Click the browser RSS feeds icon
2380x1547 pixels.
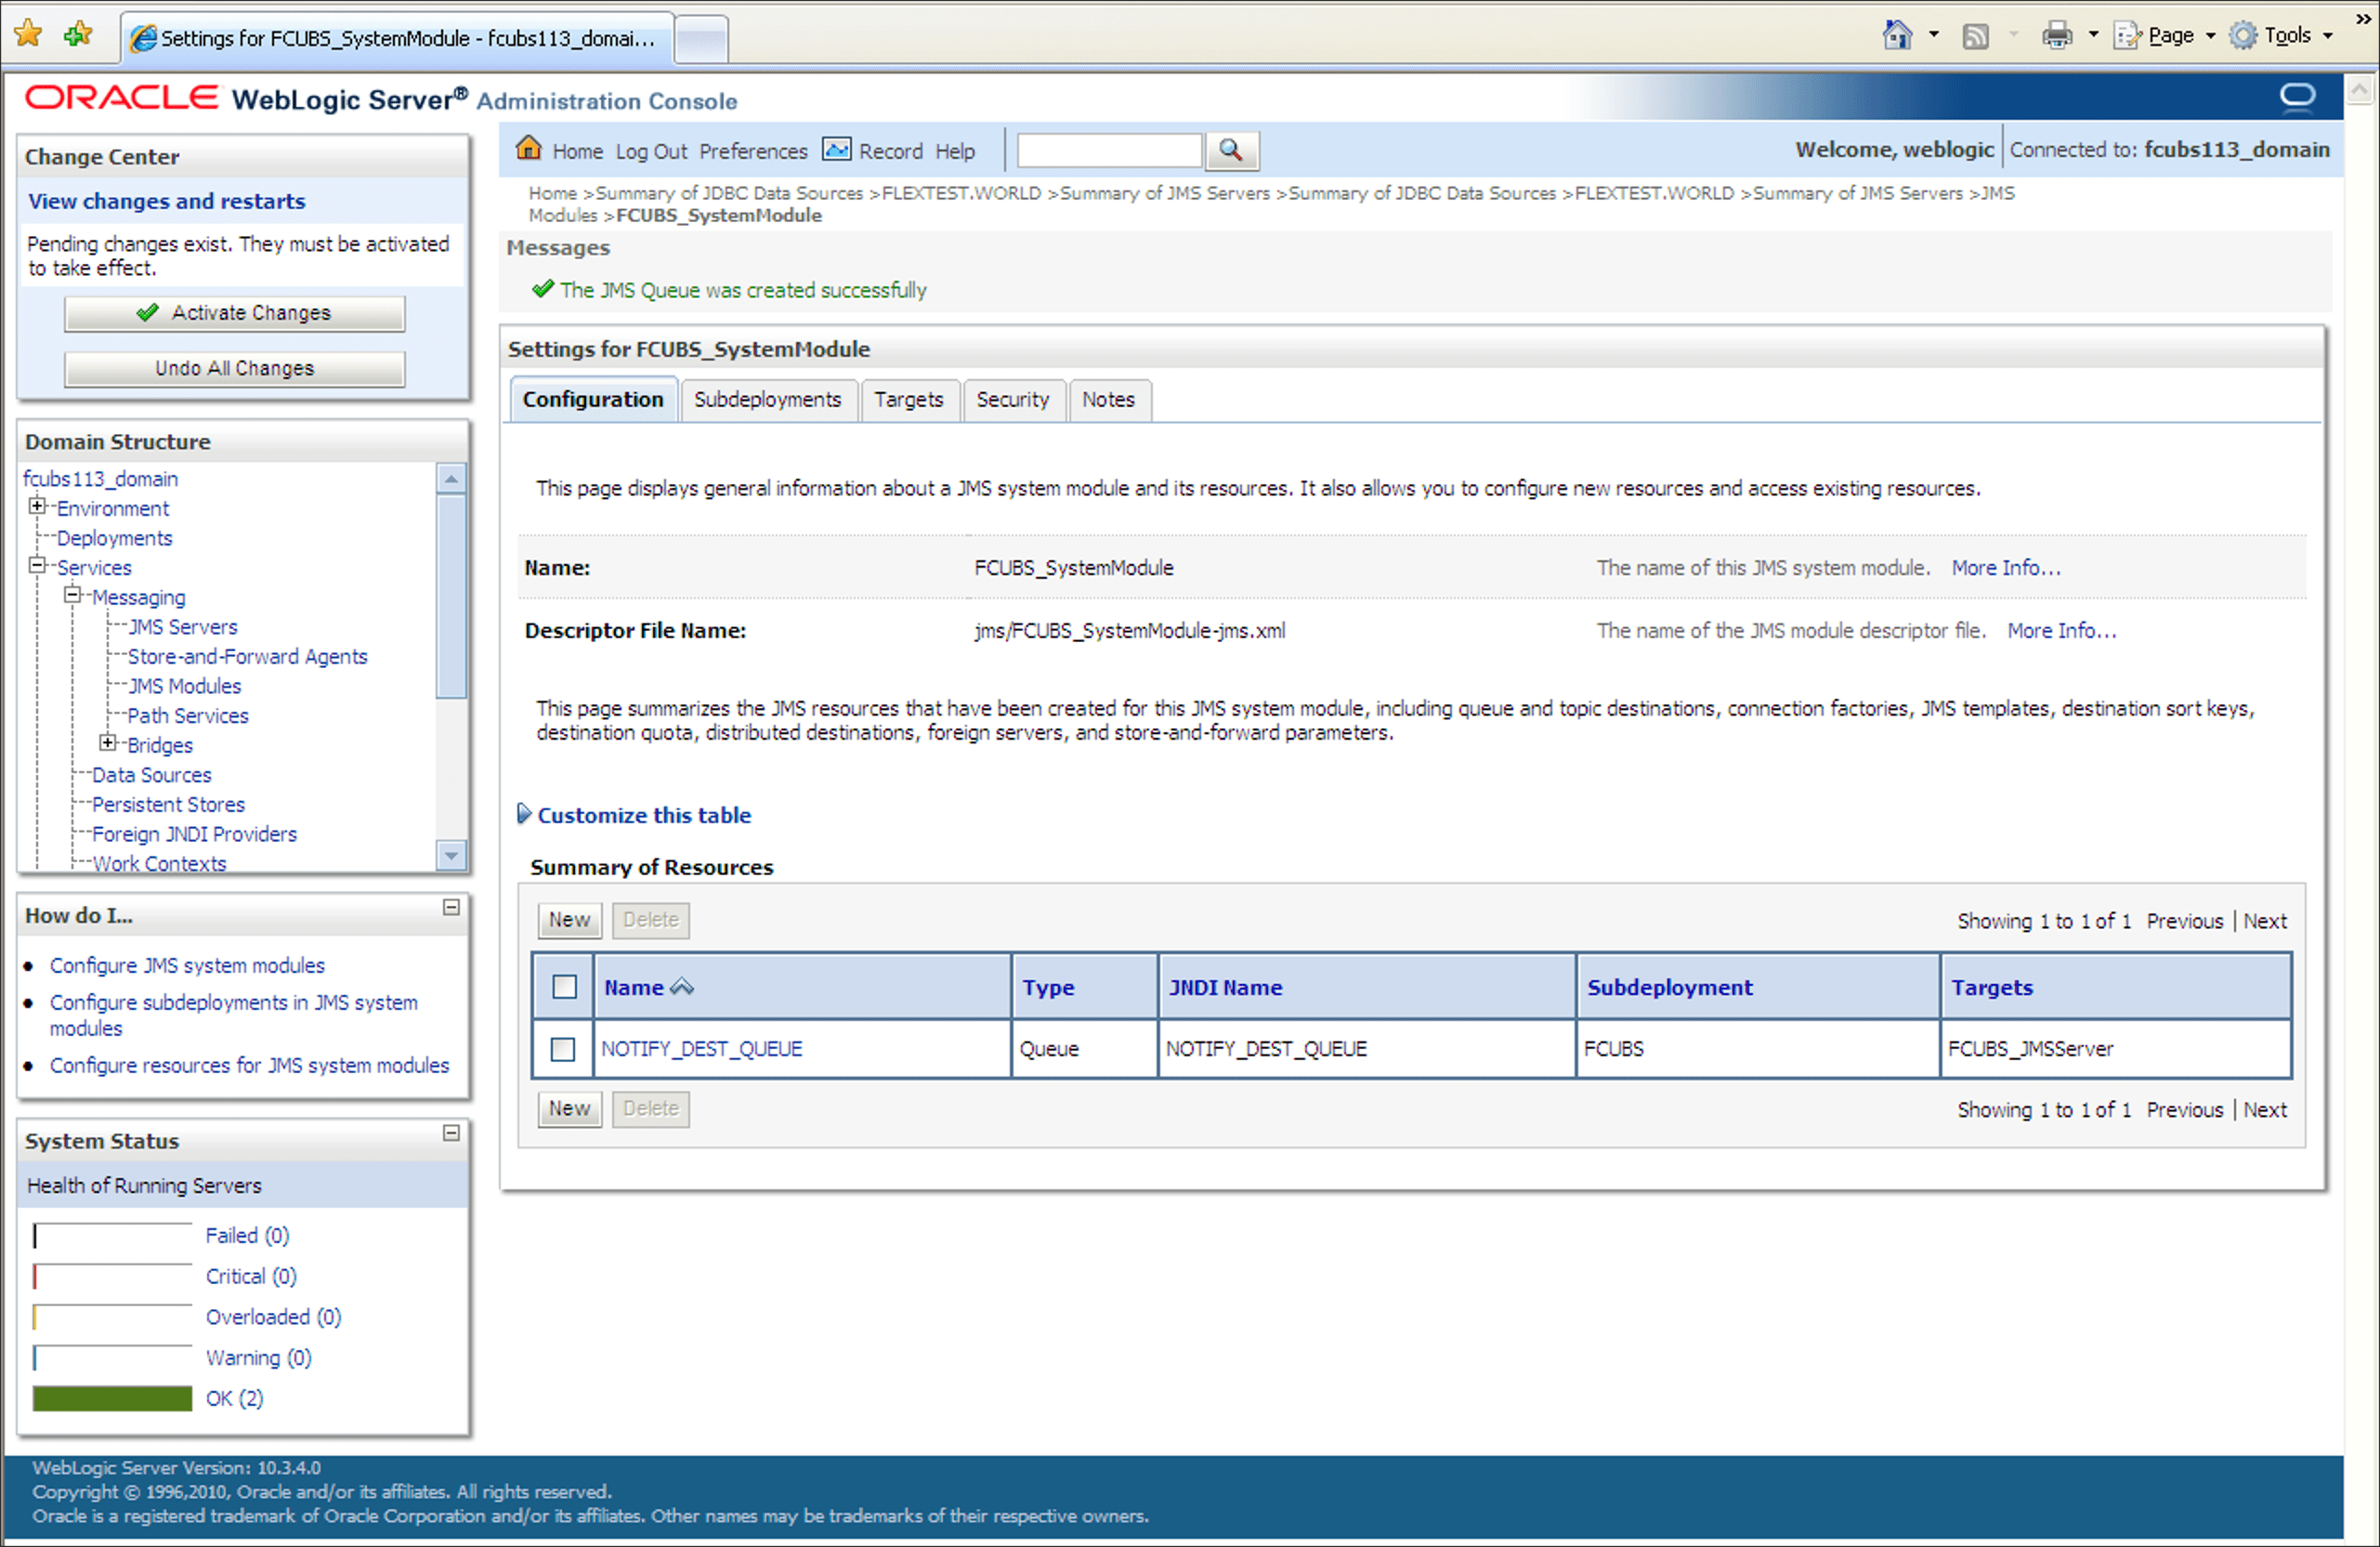click(1975, 37)
